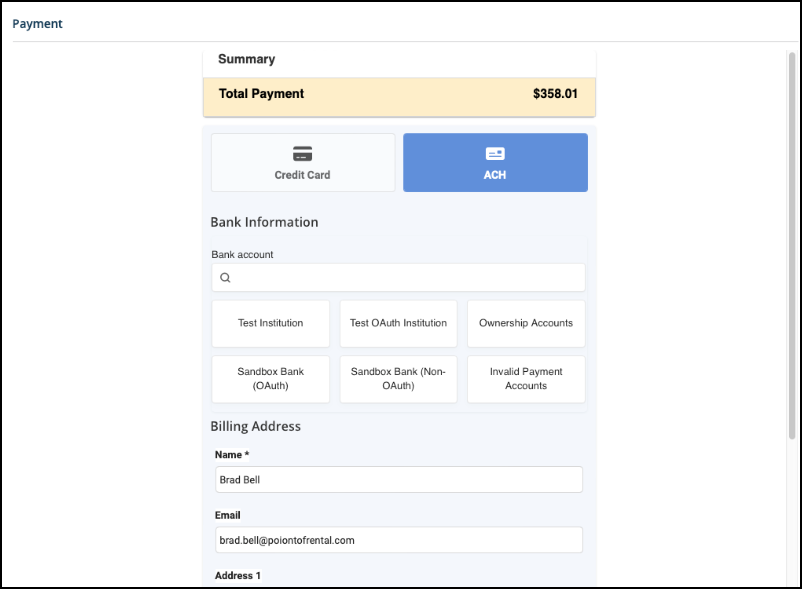Screen dimensions: 802x589
Task: Click the $358.01 total payment amount
Action: (555, 94)
